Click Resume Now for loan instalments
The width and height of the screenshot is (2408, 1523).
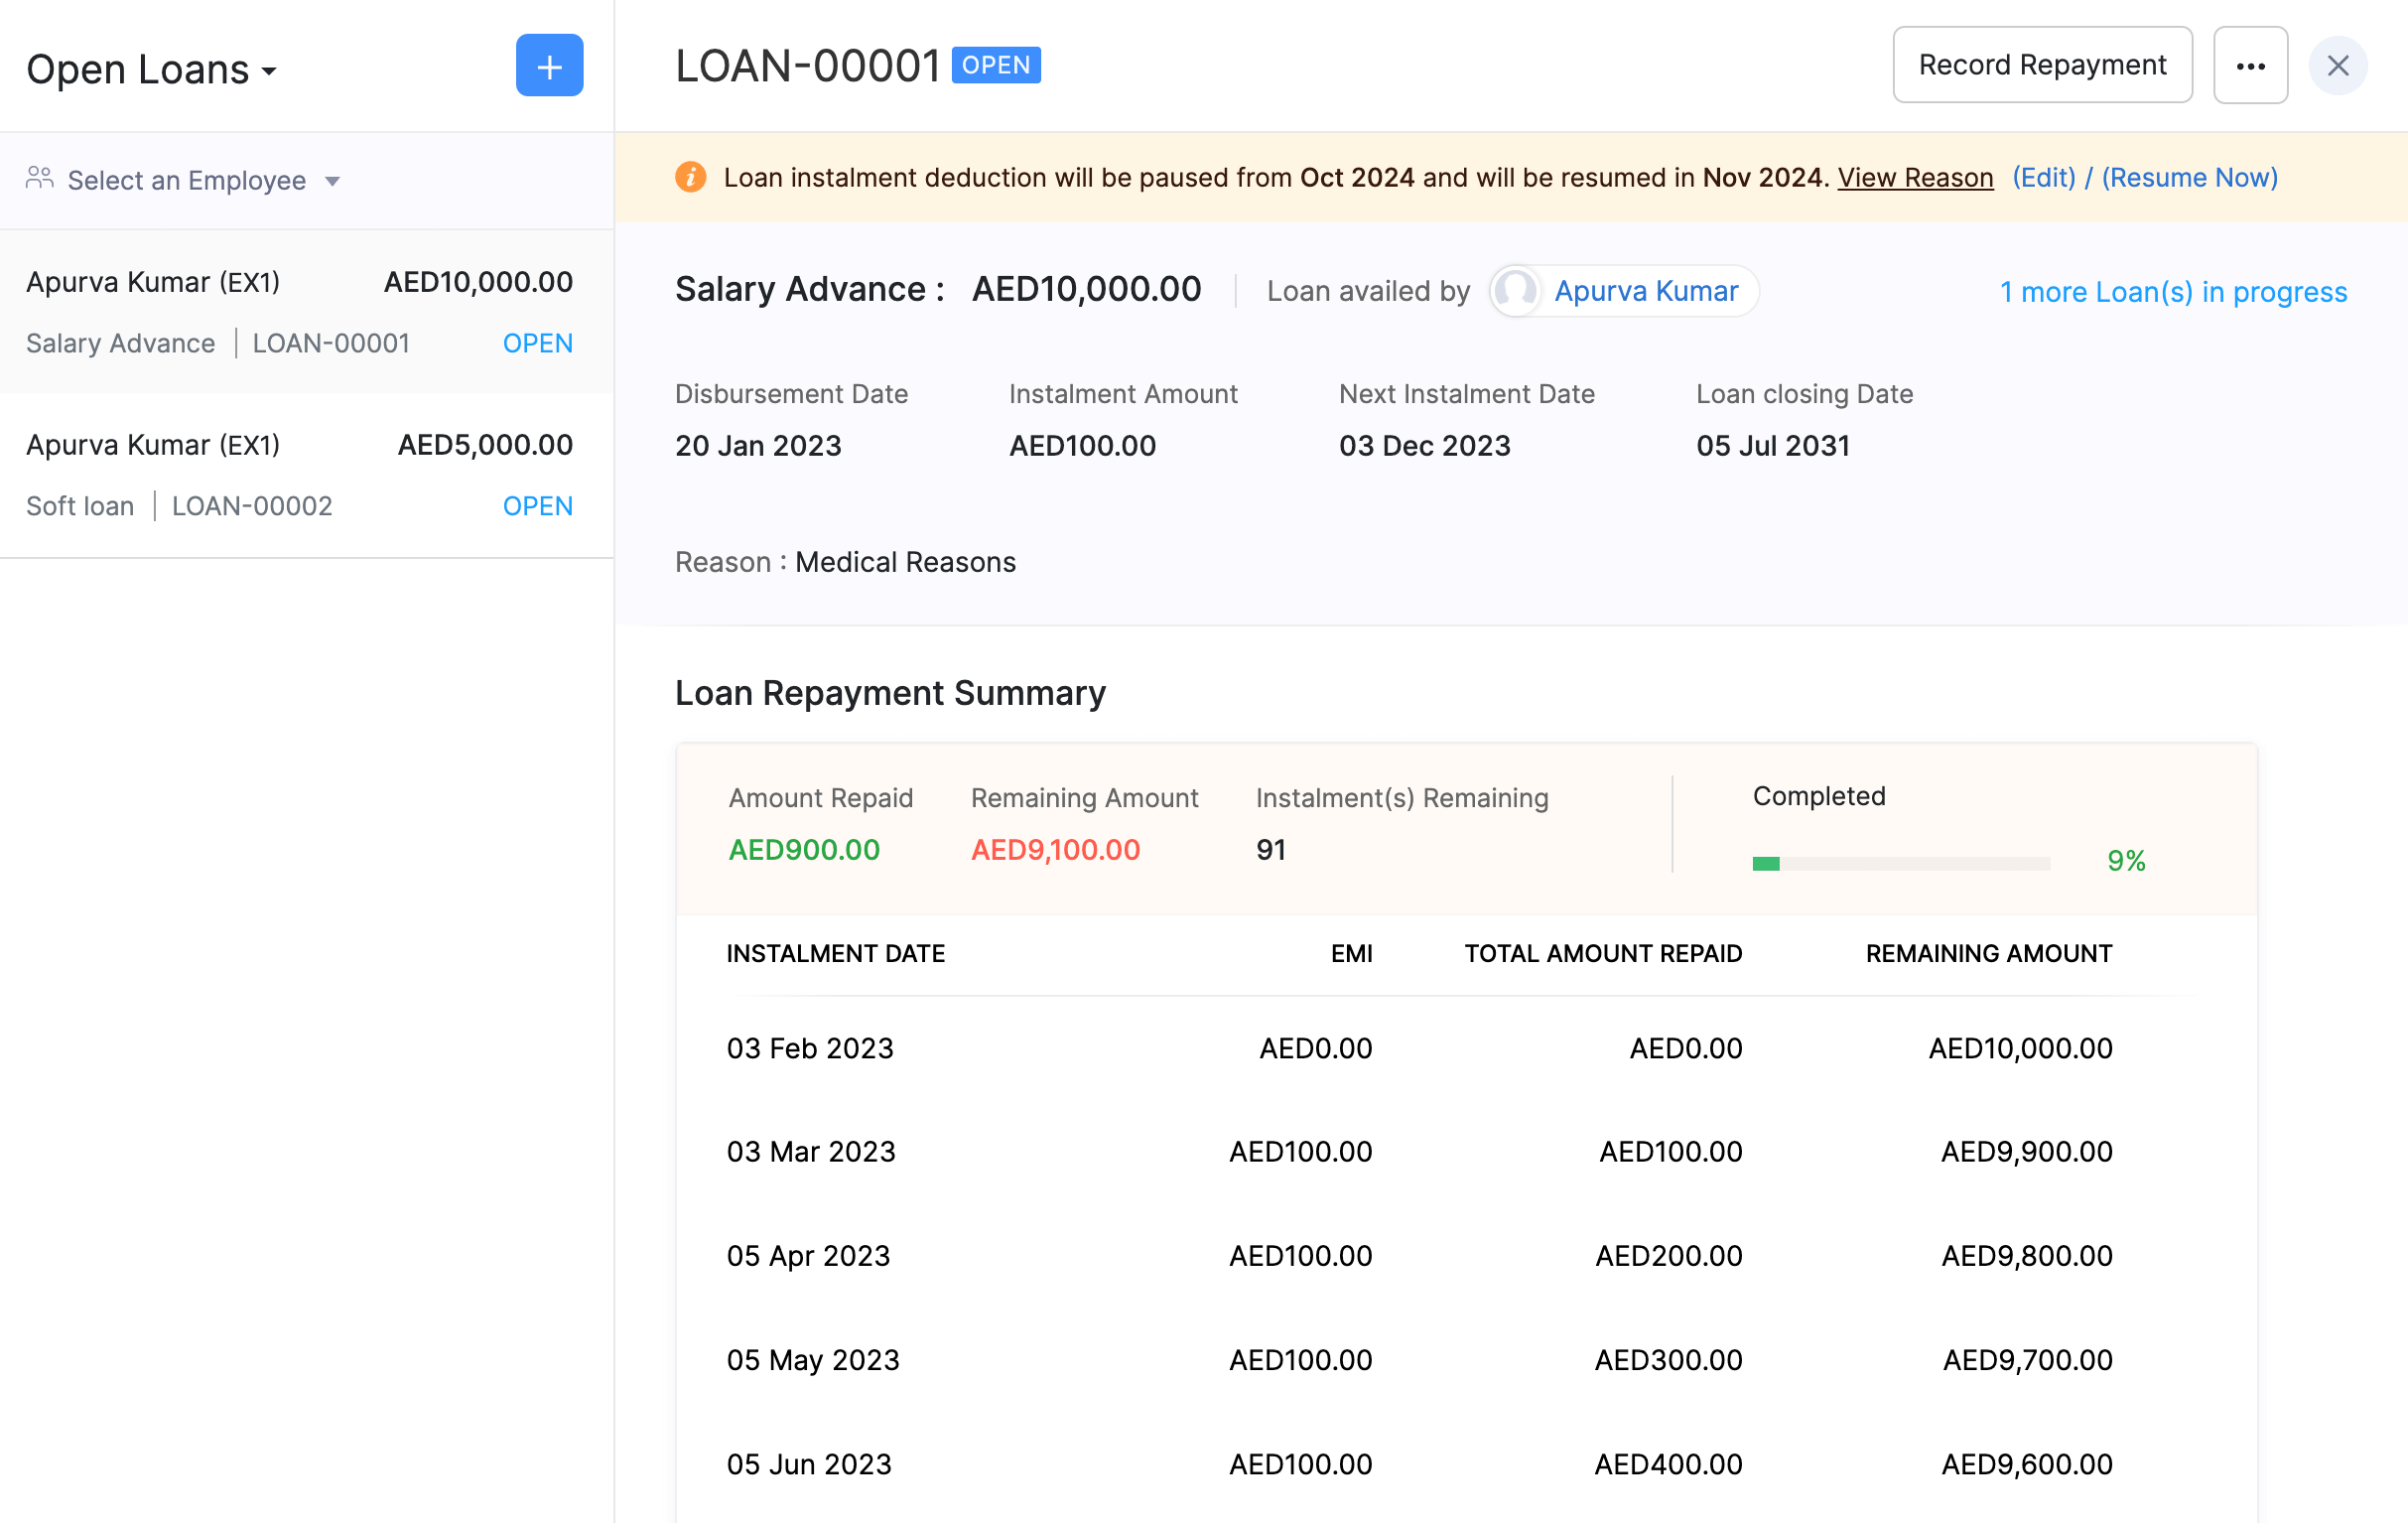[2190, 177]
